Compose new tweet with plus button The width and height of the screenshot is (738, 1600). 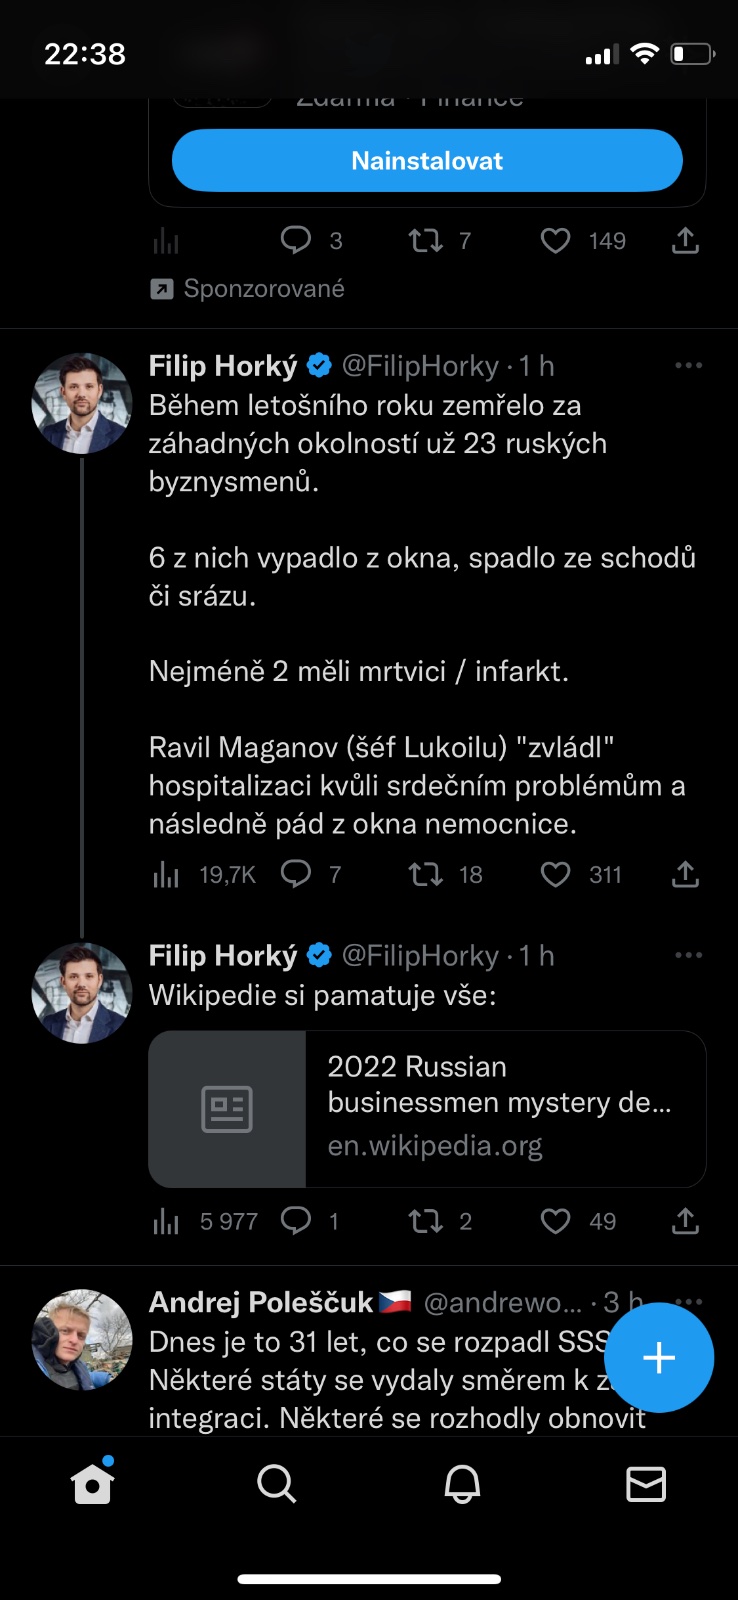(659, 1358)
